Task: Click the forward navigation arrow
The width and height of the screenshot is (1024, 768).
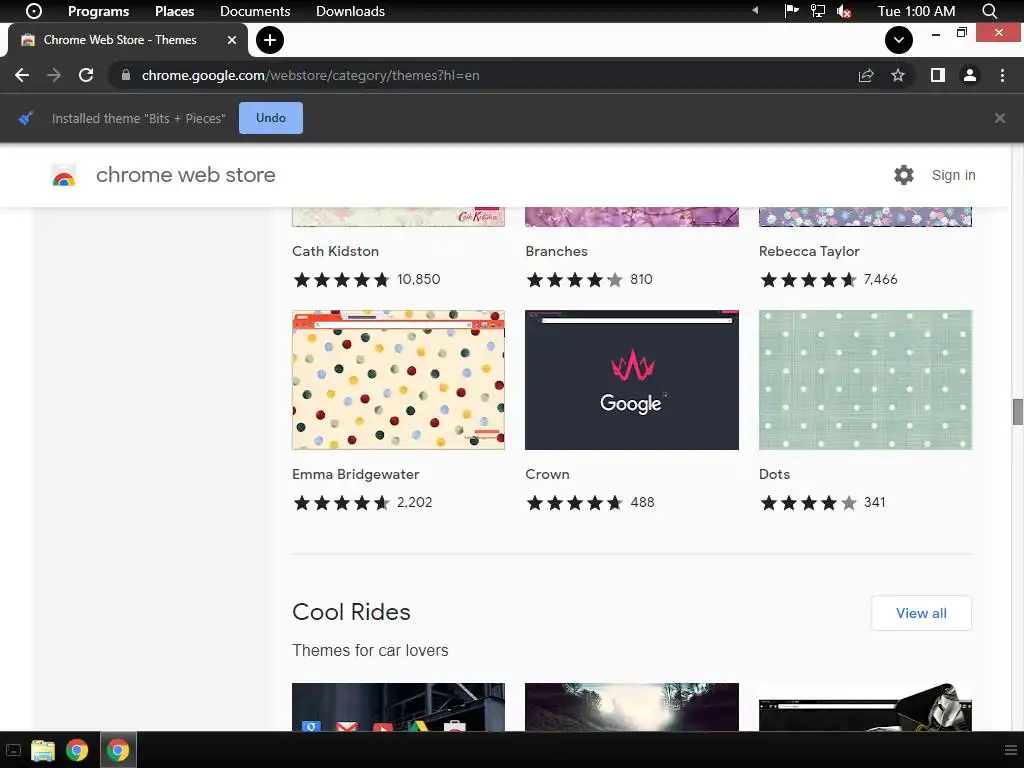Action: pos(54,75)
